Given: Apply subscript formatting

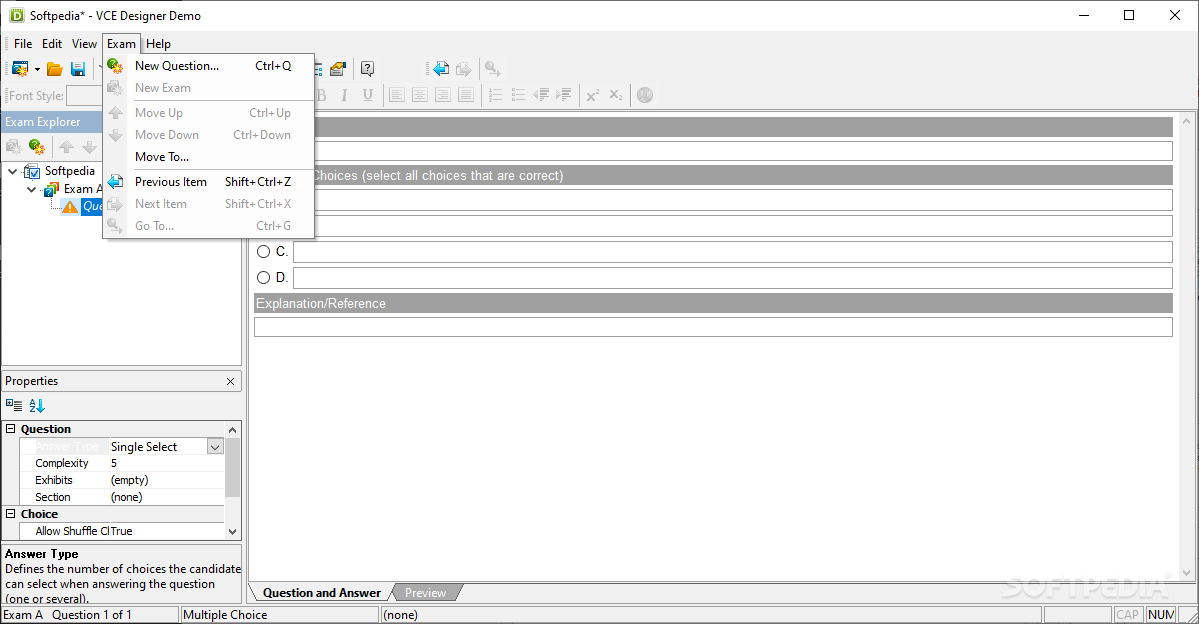Looking at the screenshot, I should (616, 95).
